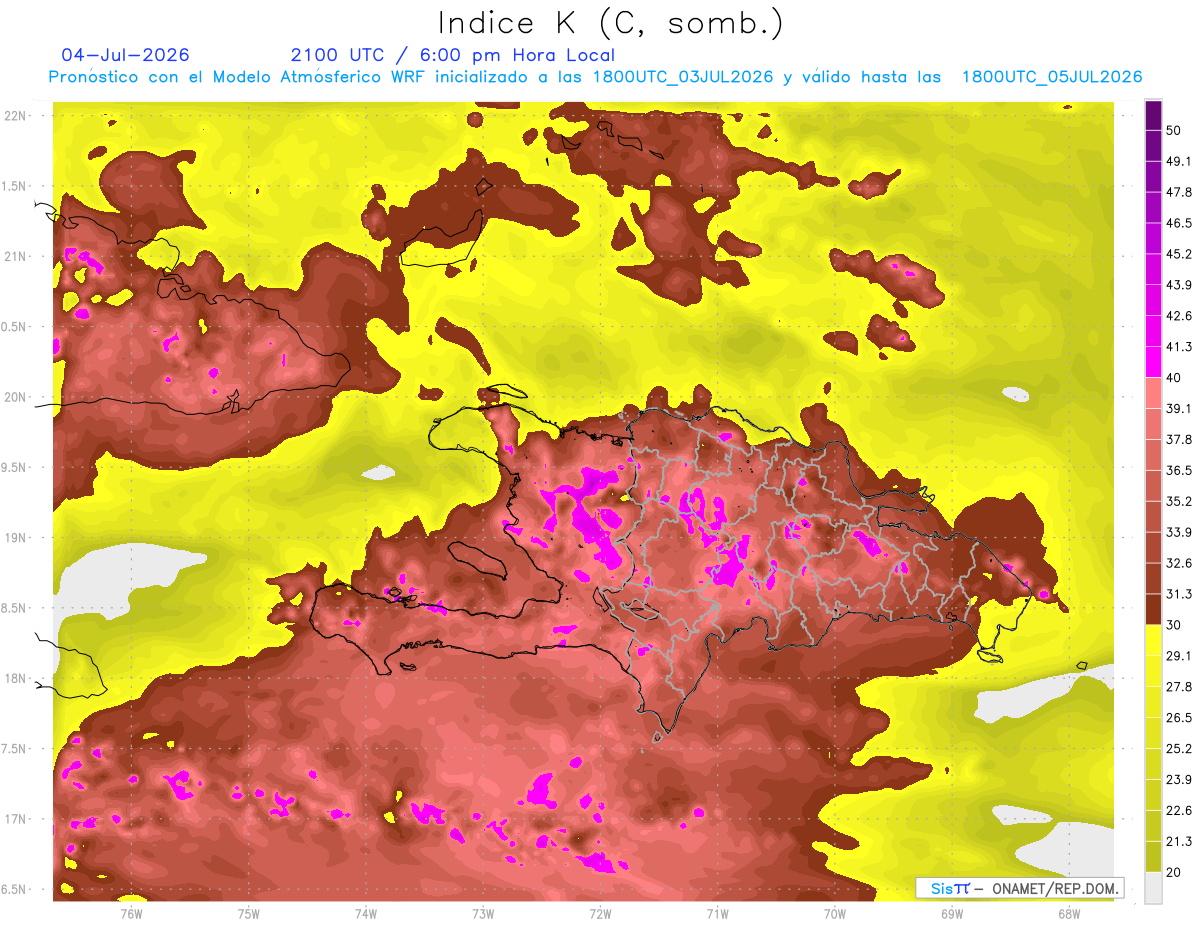Click the latitude label "21N"

(17, 256)
